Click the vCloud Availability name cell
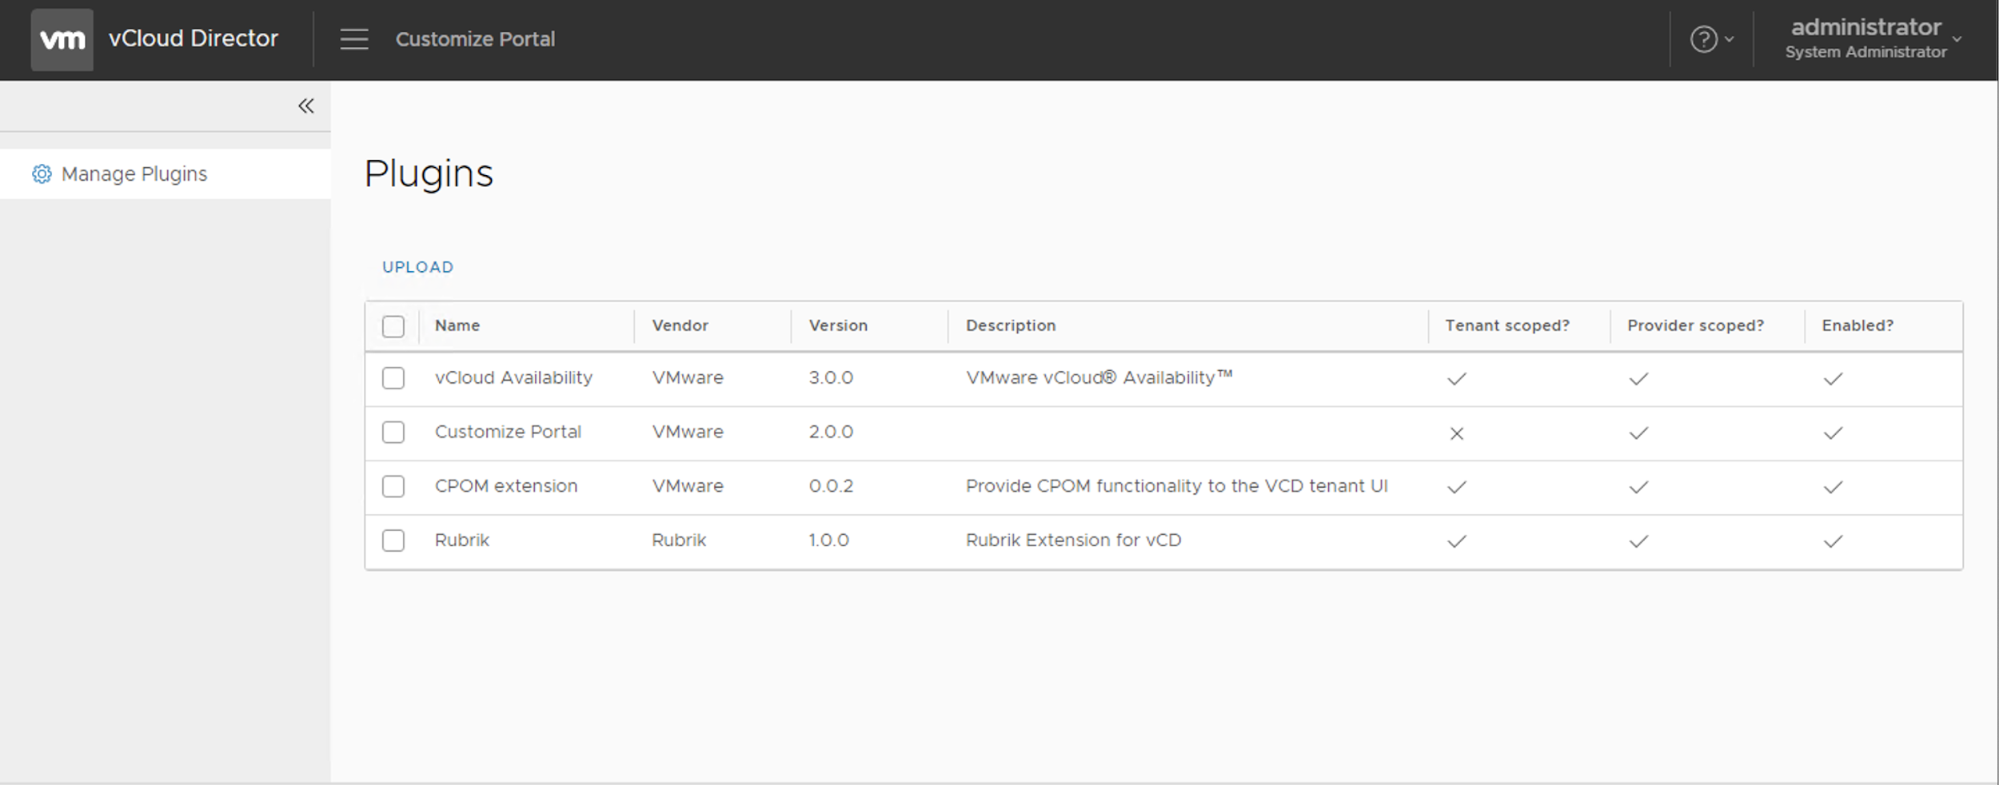This screenshot has height=786, width=1999. click(x=514, y=378)
